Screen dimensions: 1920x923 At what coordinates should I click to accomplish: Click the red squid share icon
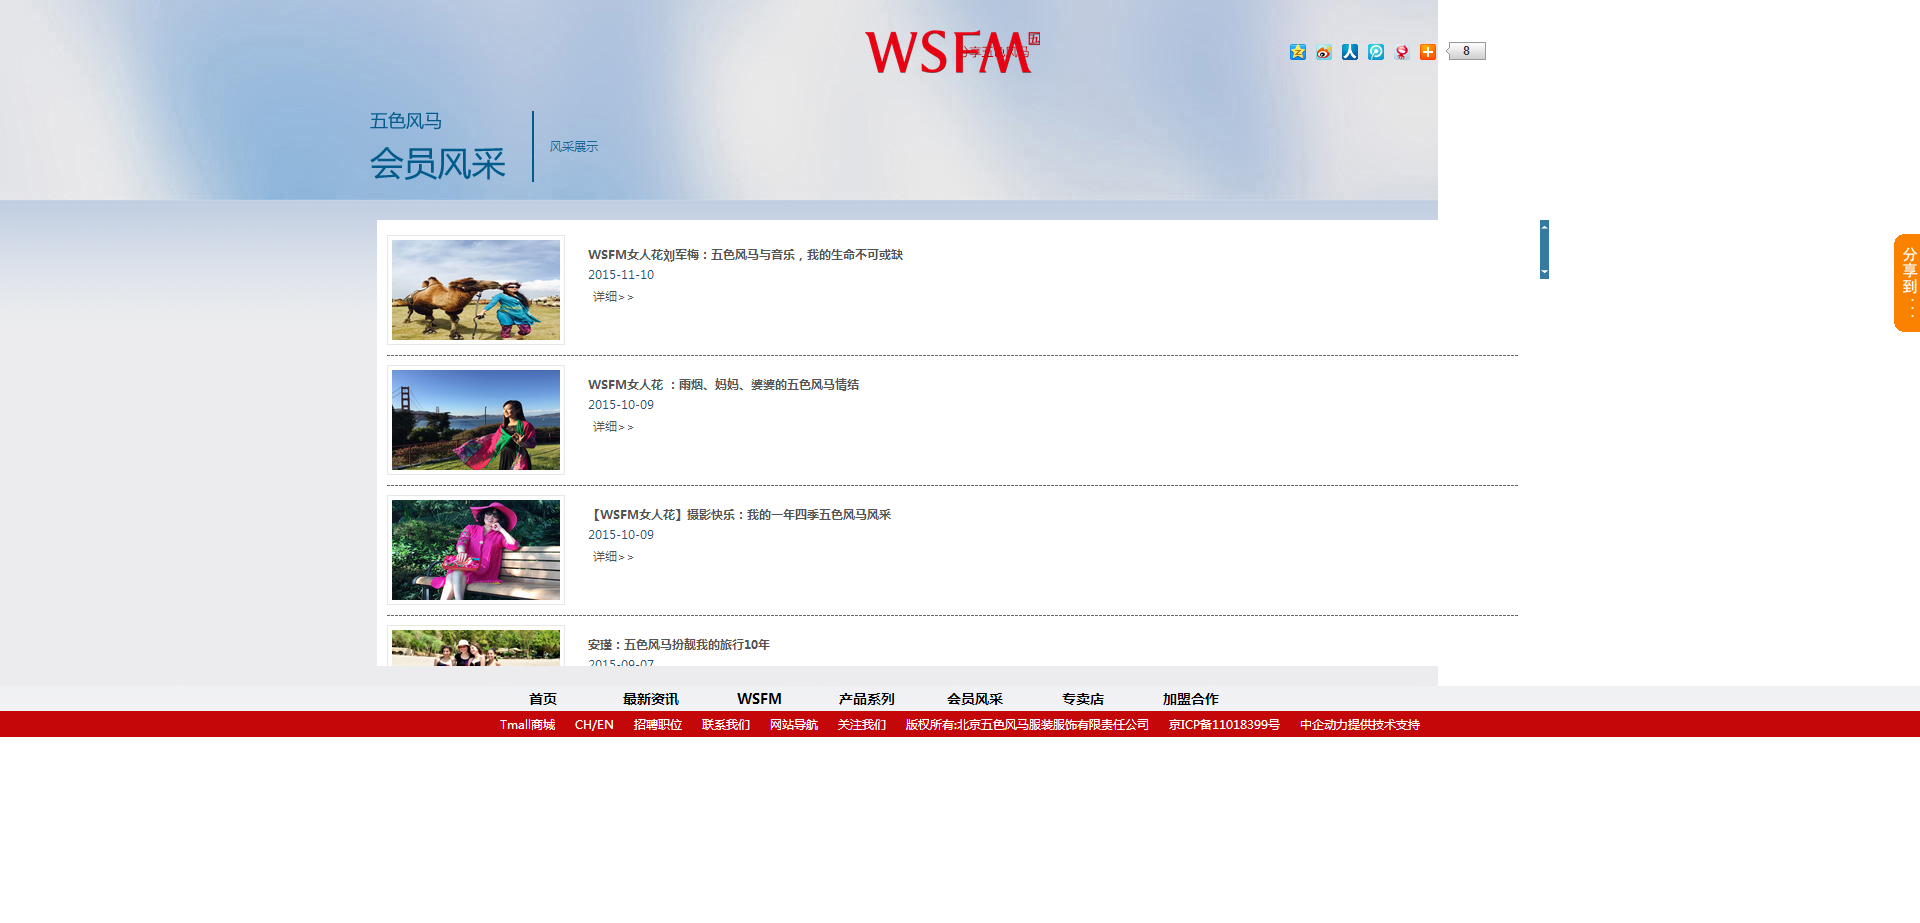click(1402, 52)
